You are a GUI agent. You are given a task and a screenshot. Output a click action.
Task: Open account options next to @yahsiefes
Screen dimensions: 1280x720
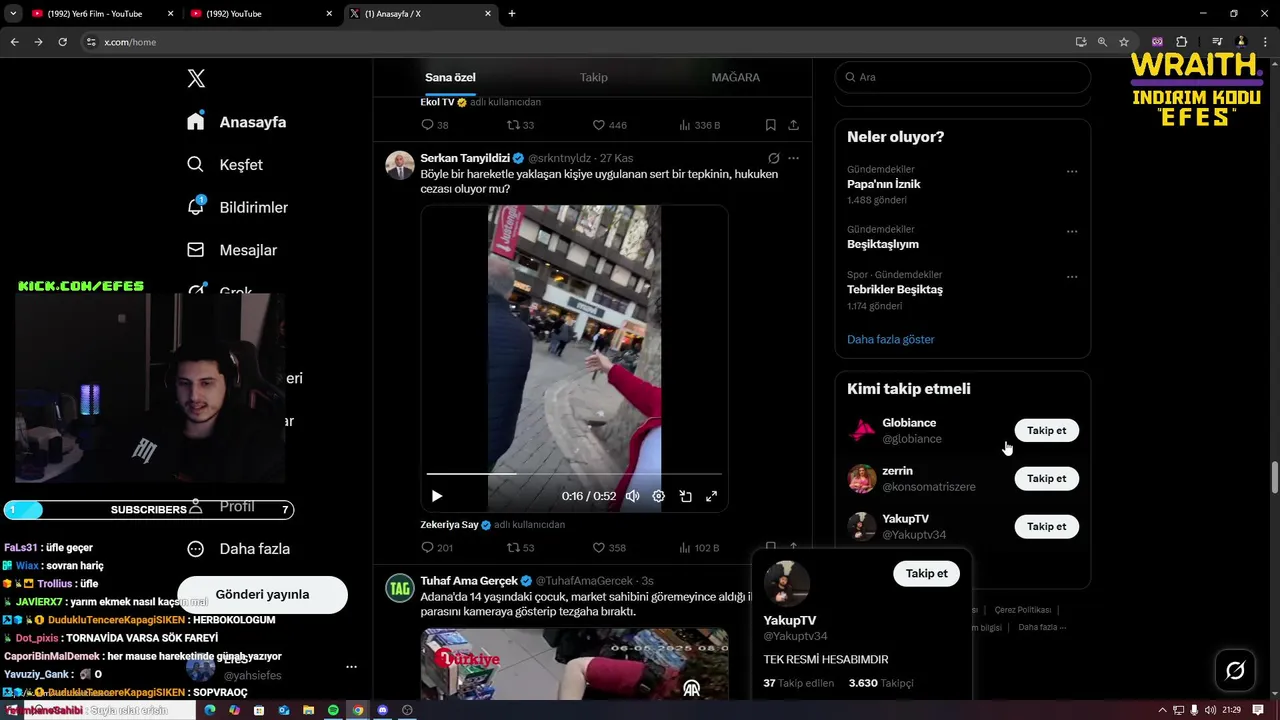(x=351, y=666)
